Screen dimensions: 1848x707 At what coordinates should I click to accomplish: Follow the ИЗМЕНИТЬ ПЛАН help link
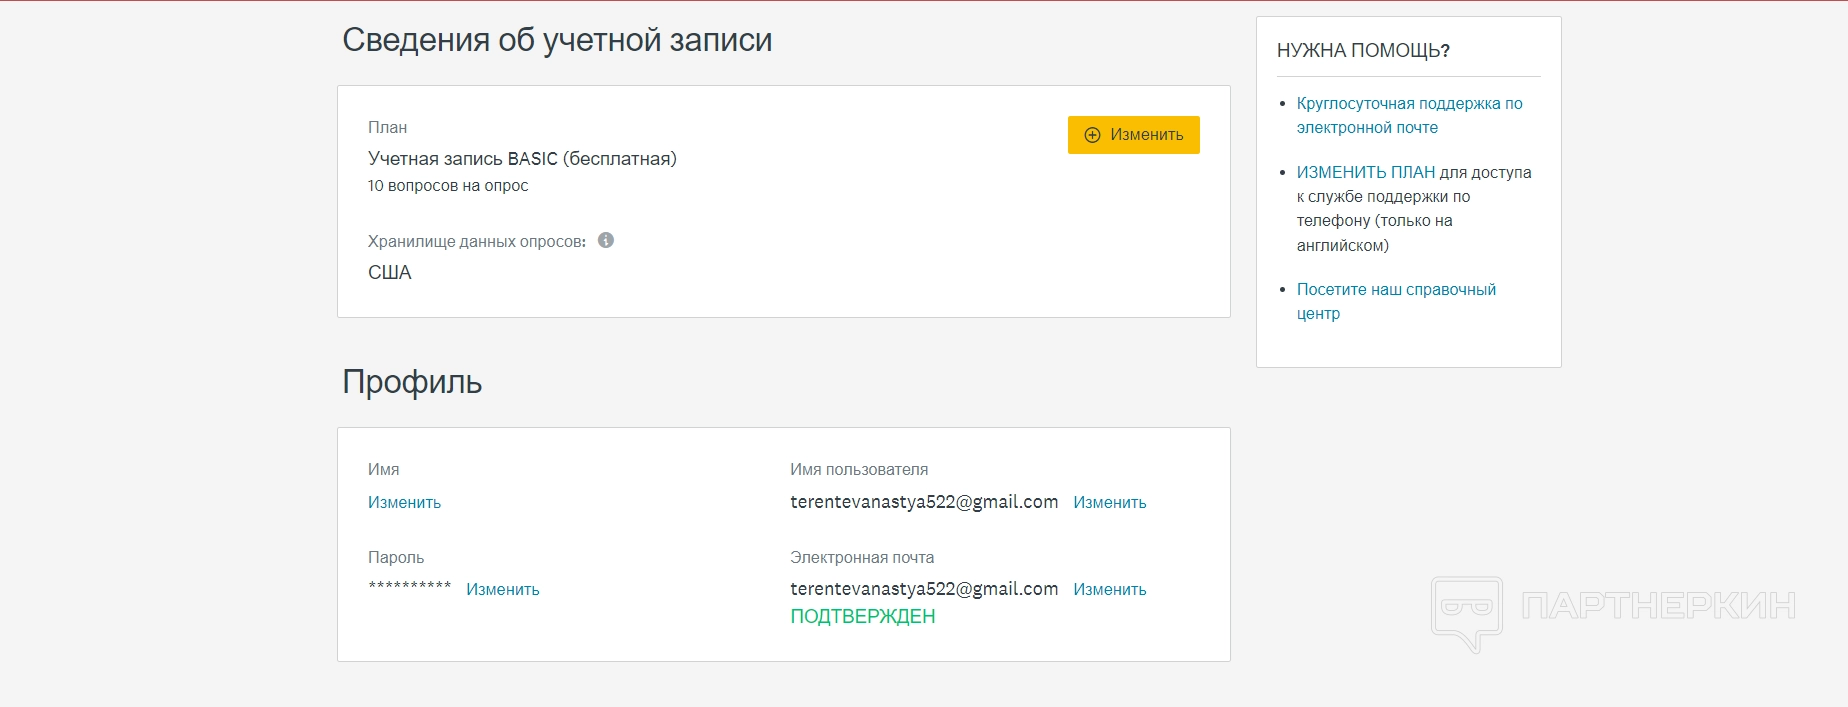click(1365, 172)
